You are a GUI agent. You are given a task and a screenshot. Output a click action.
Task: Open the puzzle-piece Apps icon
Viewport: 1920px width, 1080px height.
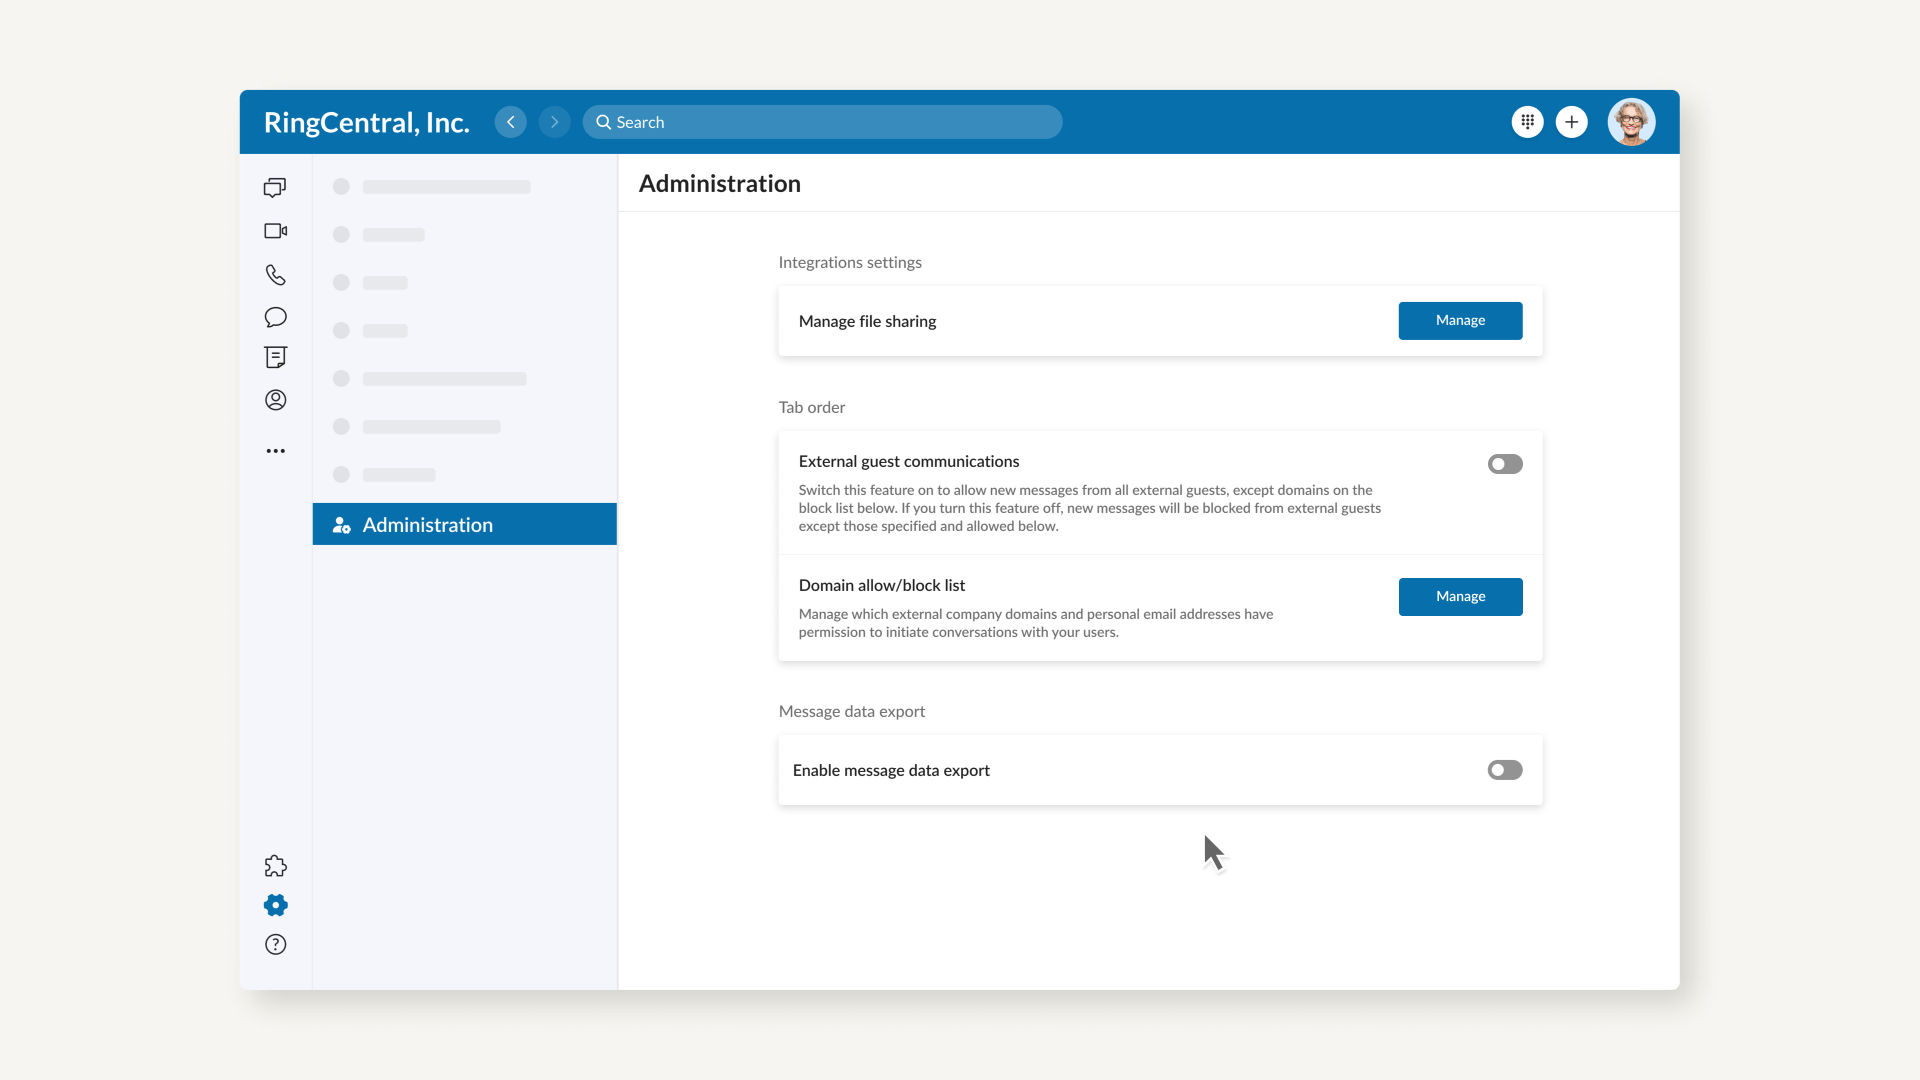click(275, 866)
